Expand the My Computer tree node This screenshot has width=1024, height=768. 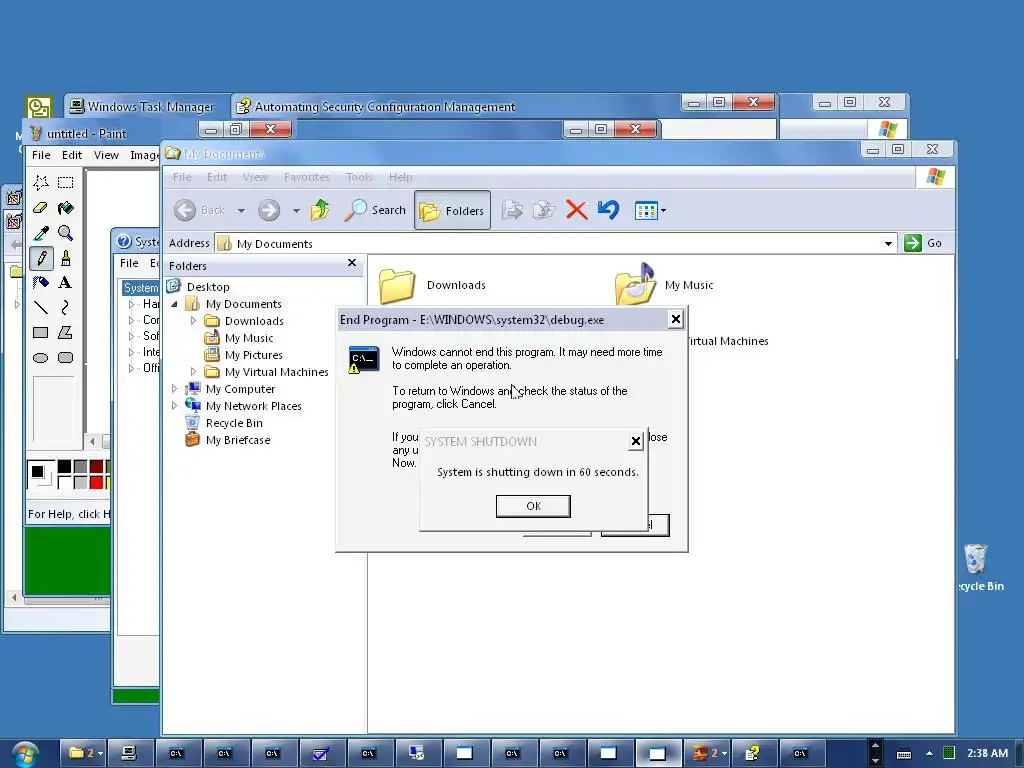click(x=174, y=389)
